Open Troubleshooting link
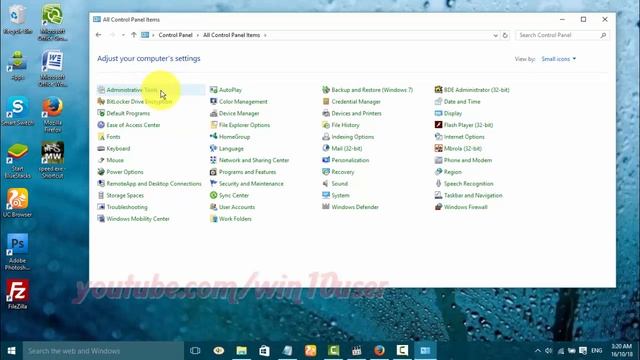Image resolution: width=640 pixels, height=360 pixels. point(127,207)
